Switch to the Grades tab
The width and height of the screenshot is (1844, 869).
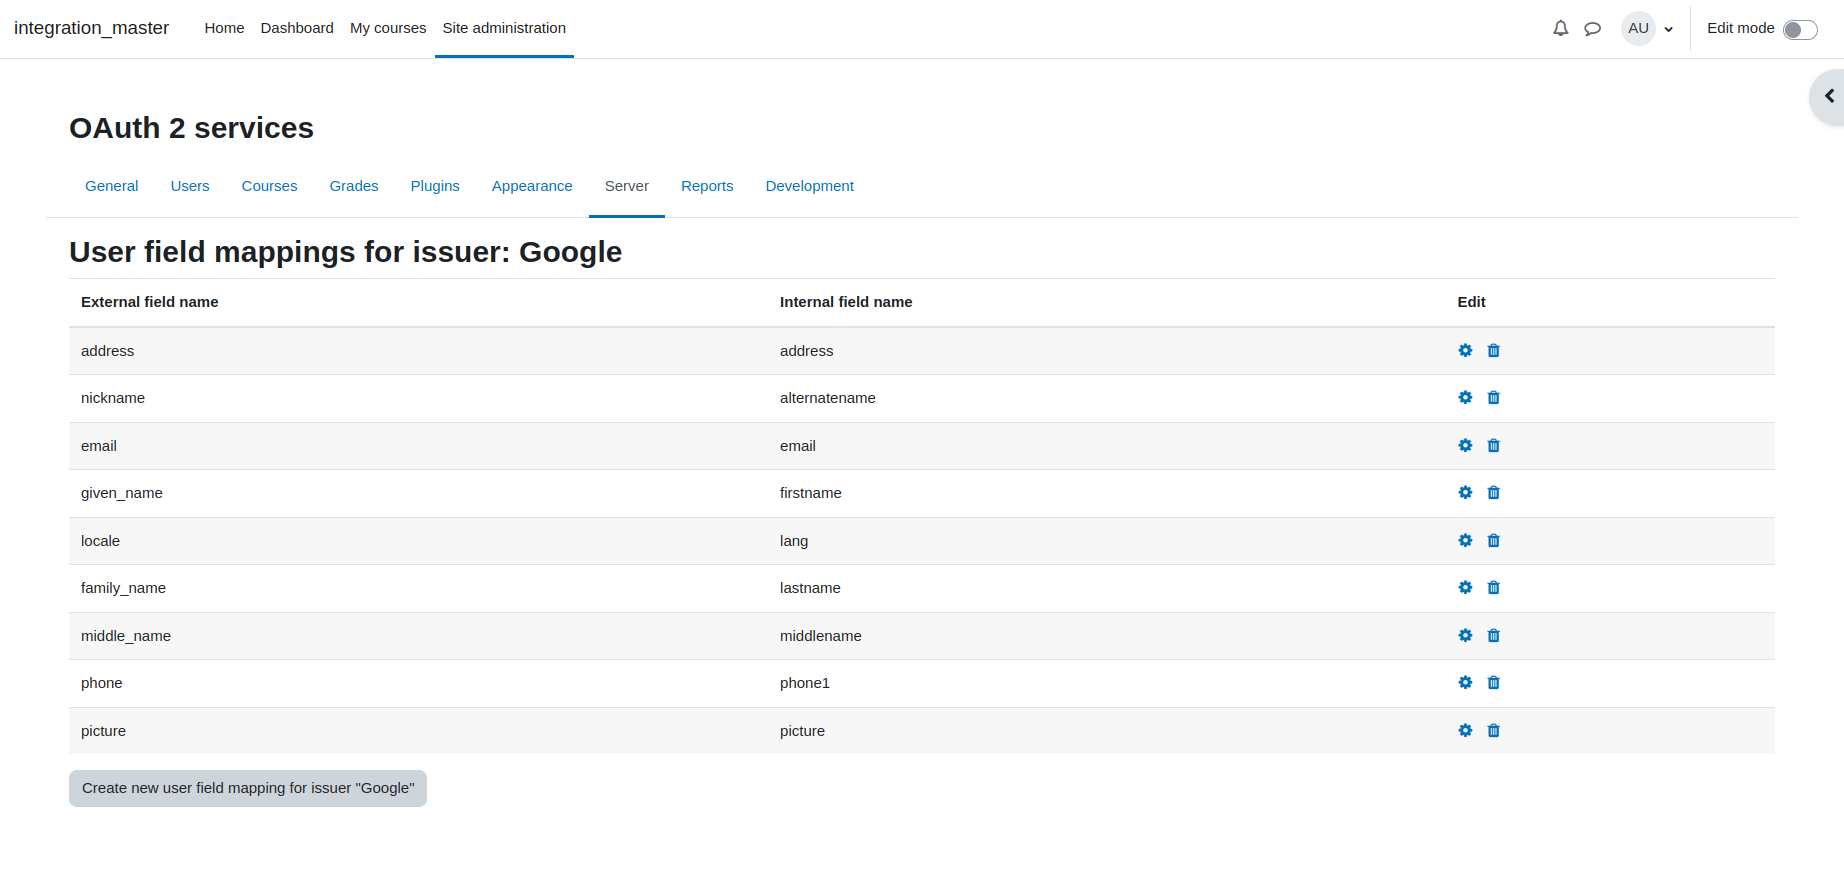(x=354, y=186)
